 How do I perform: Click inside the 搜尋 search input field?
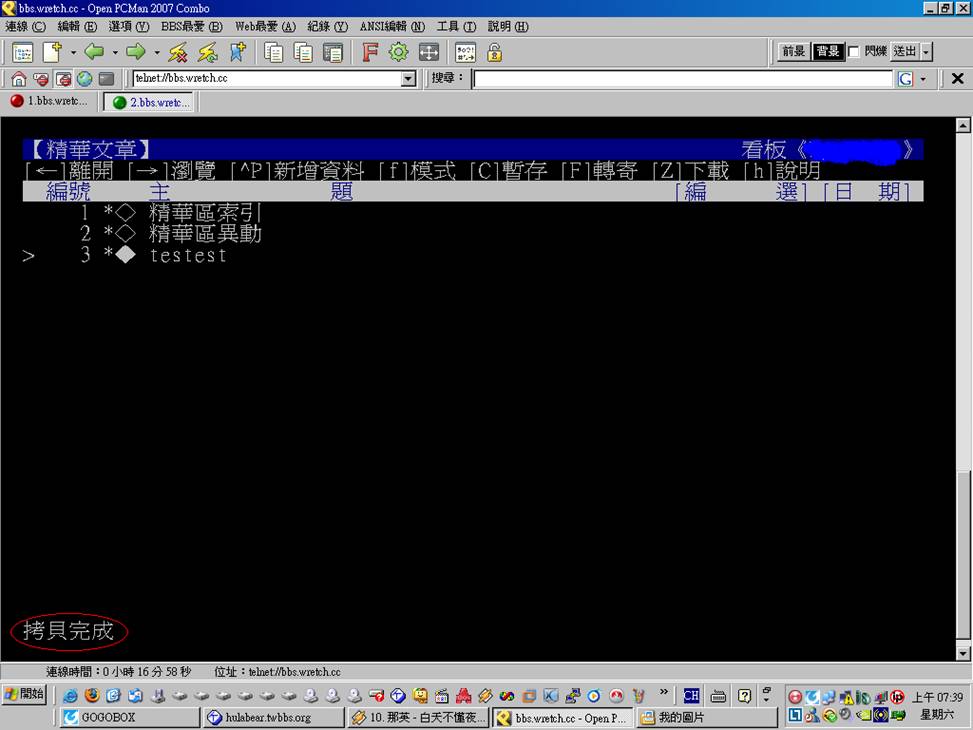682,79
